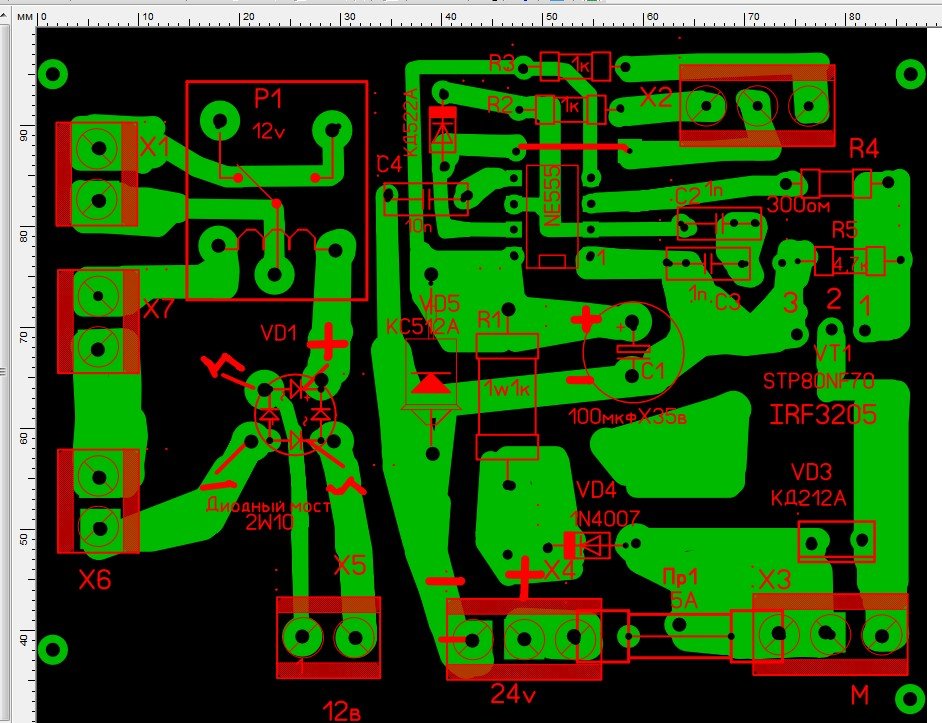This screenshot has height=723, width=942.
Task: Select the IRF3205 transistor label
Action: point(823,415)
